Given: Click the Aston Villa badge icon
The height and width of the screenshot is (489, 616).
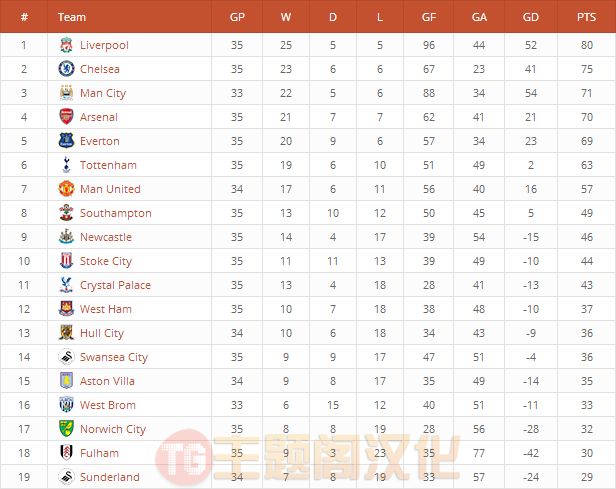Looking at the screenshot, I should tap(66, 381).
